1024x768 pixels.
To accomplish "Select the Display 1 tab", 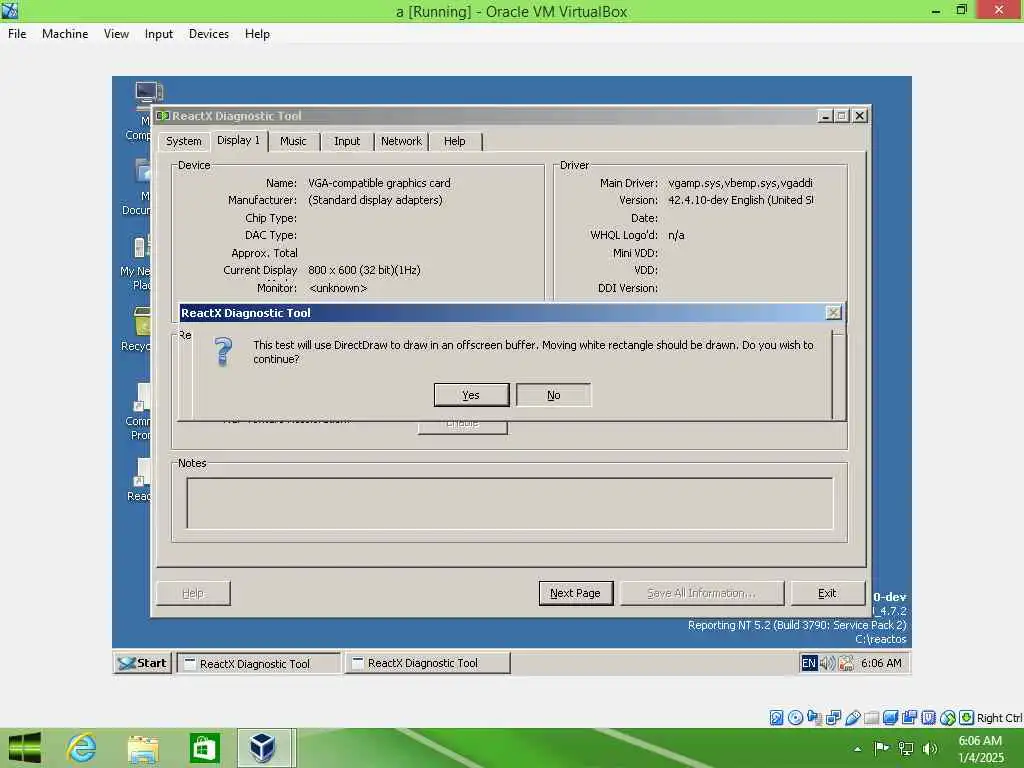I will click(238, 140).
